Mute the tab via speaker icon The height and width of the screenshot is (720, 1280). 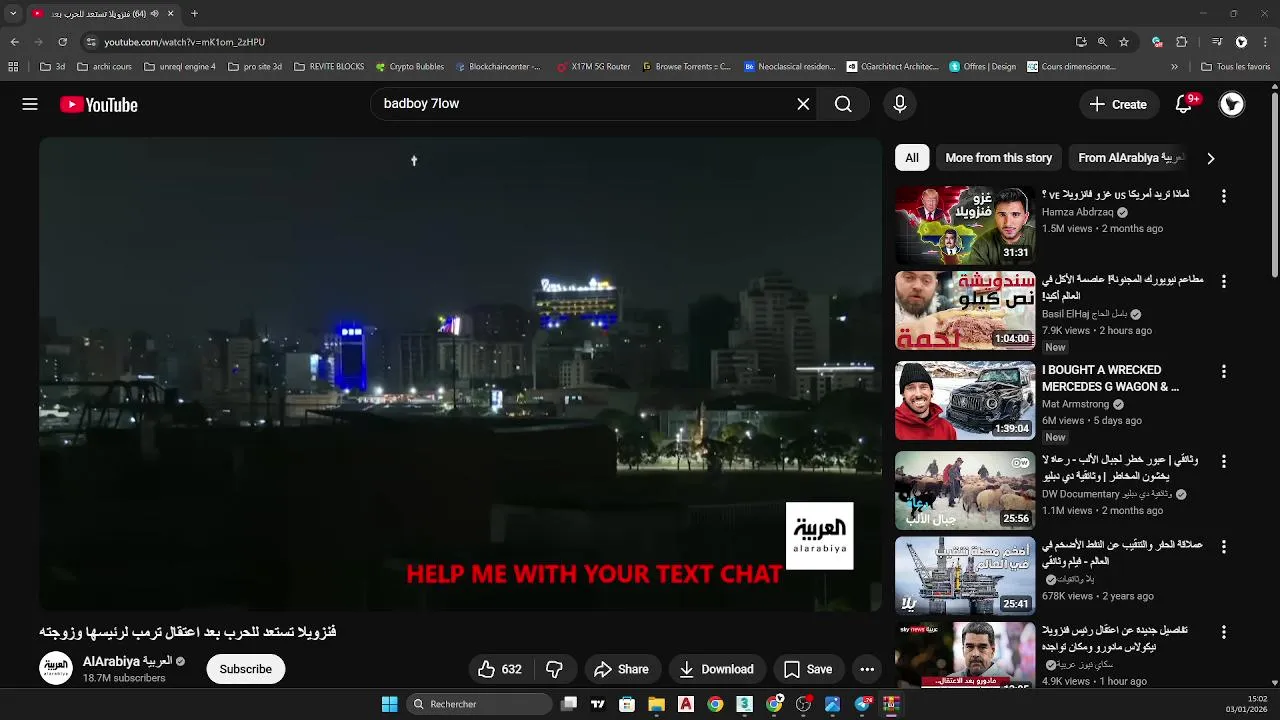tap(153, 14)
